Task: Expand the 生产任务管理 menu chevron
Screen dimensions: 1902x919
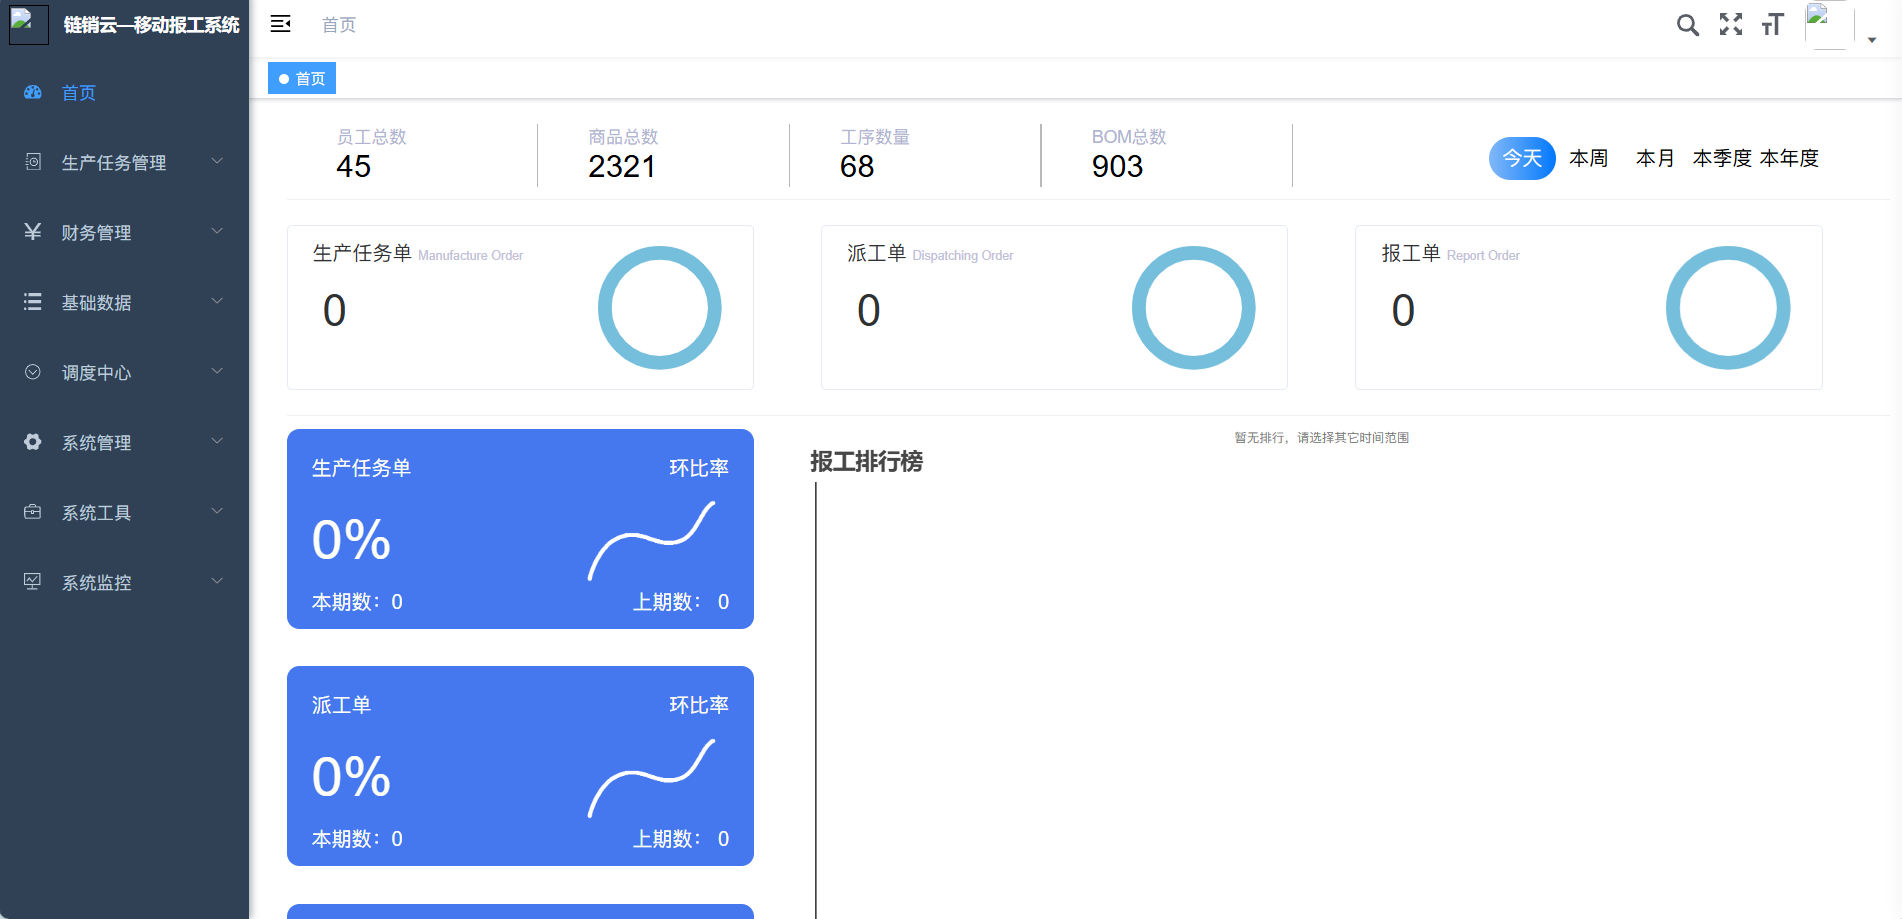Action: [217, 161]
